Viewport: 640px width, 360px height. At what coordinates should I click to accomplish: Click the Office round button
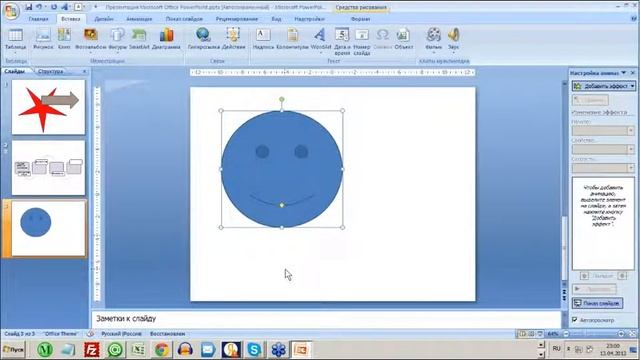[x=11, y=11]
